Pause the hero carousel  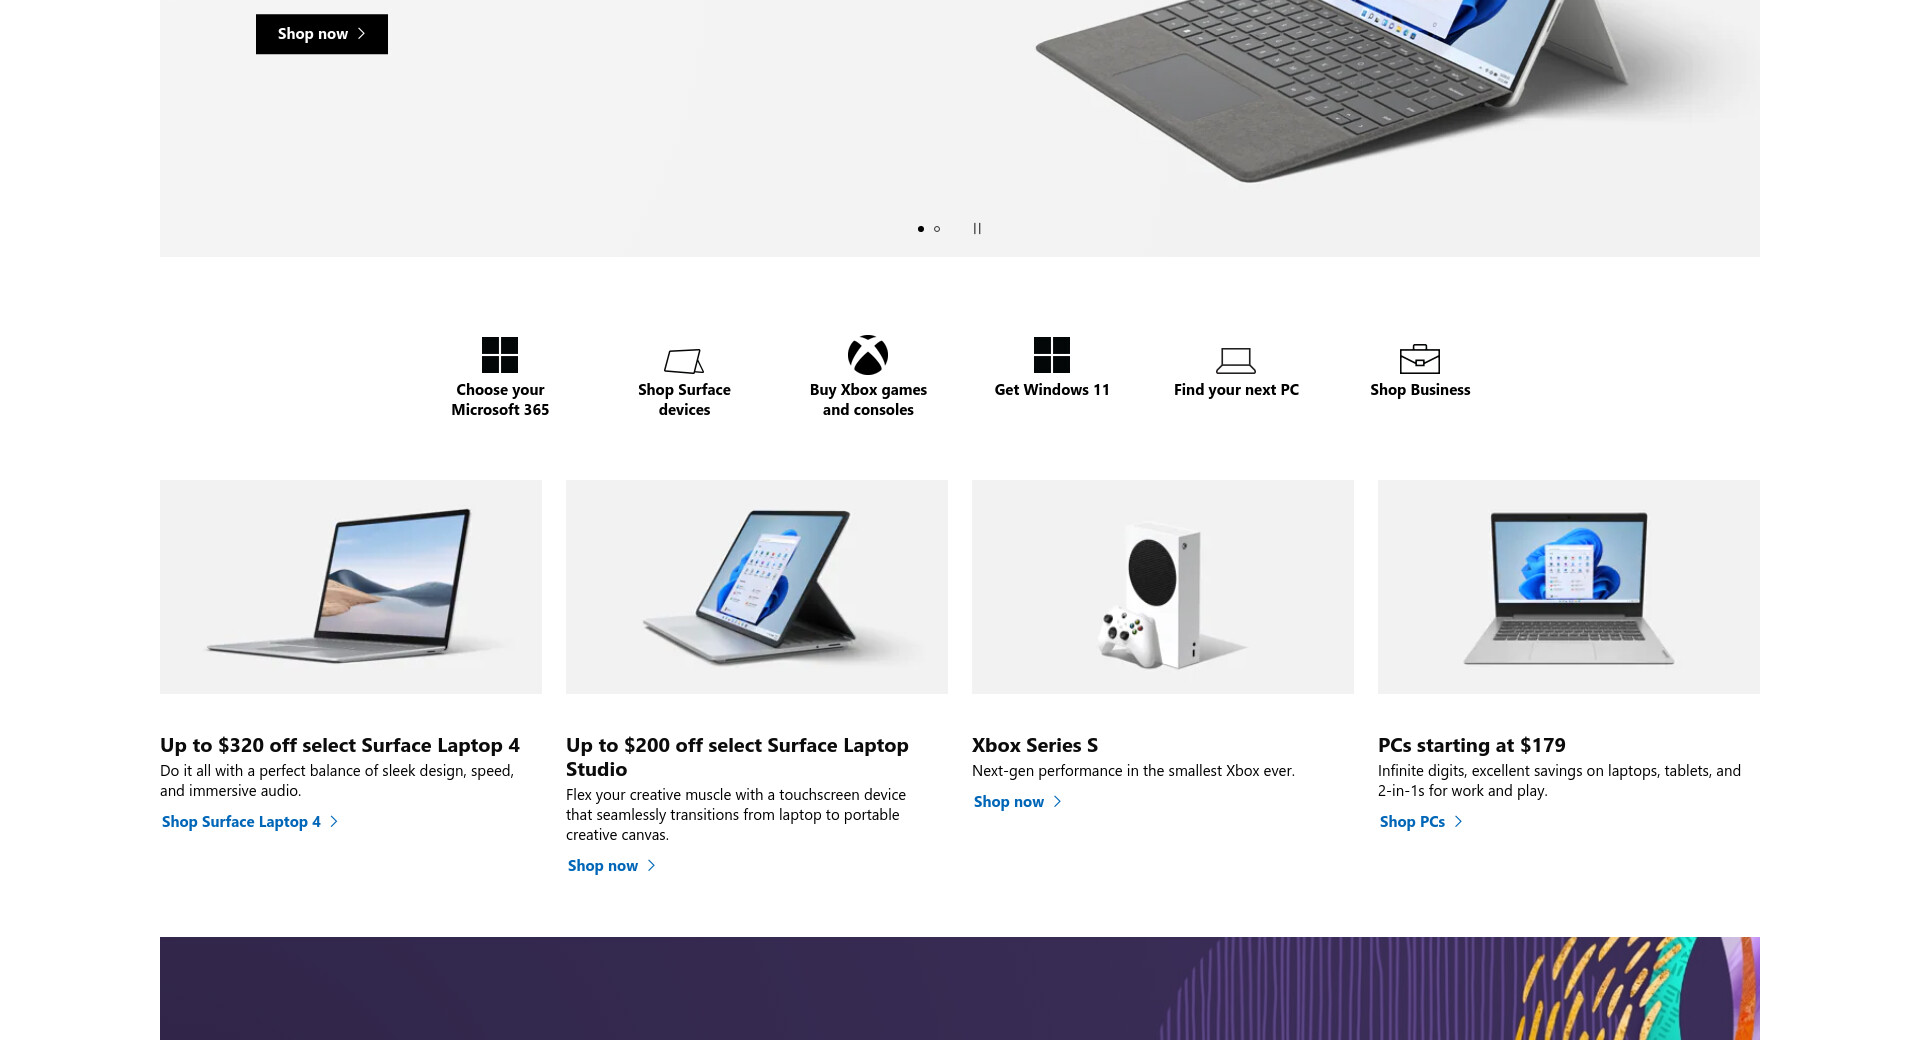coord(977,229)
